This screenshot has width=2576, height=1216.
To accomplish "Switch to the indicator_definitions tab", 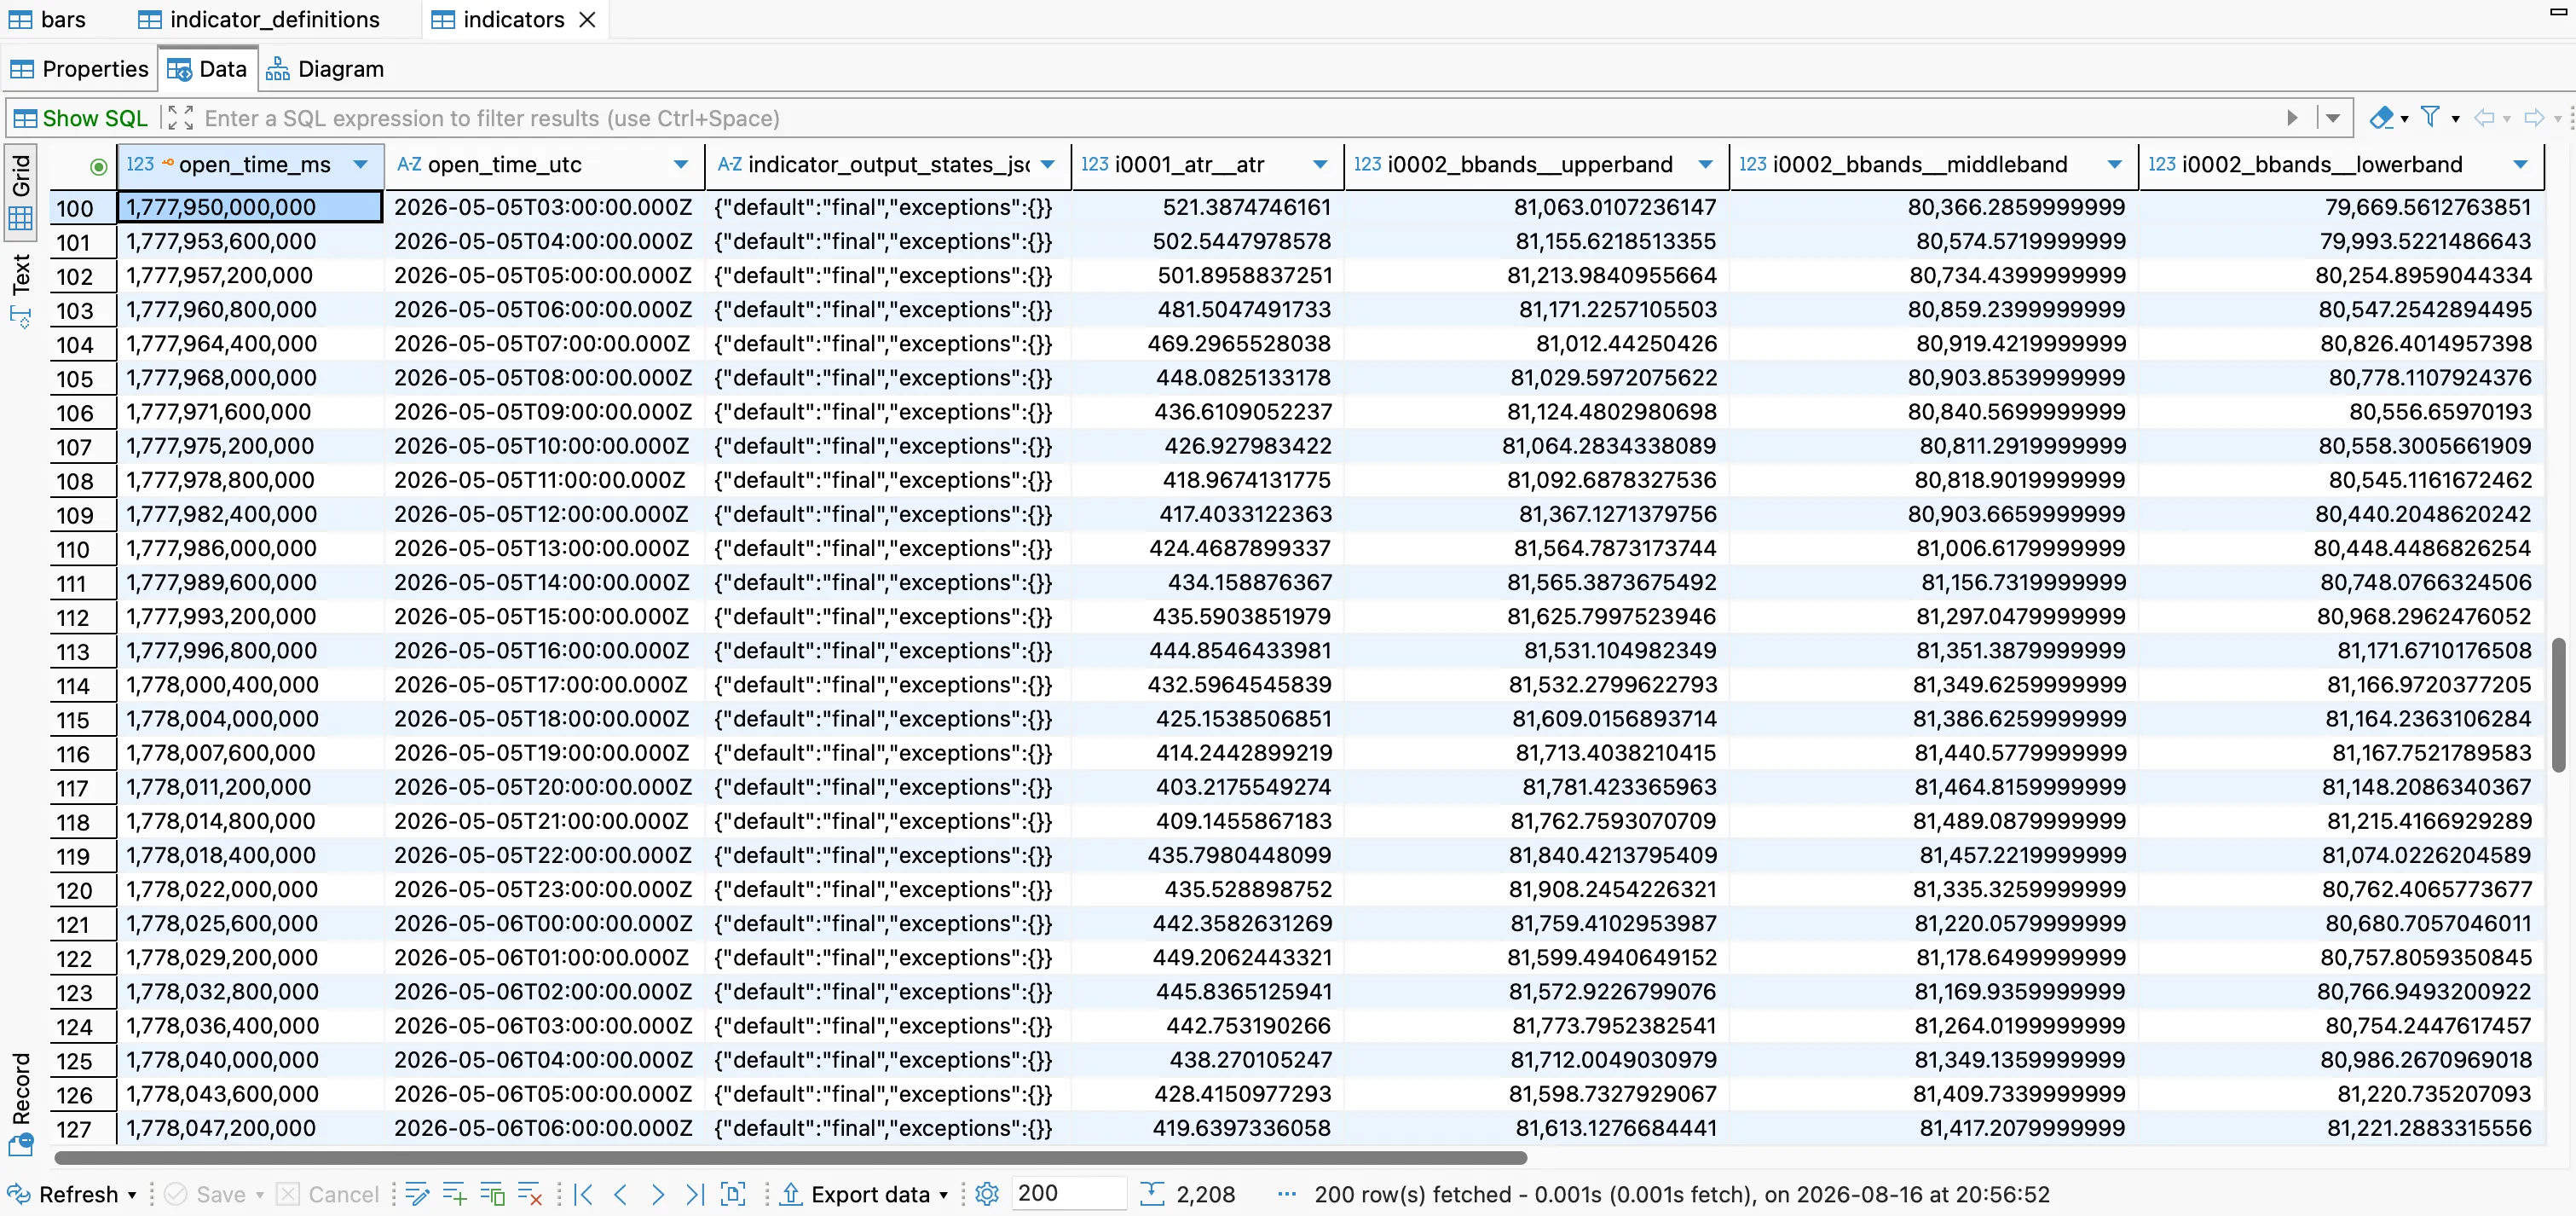I will click(x=259, y=19).
